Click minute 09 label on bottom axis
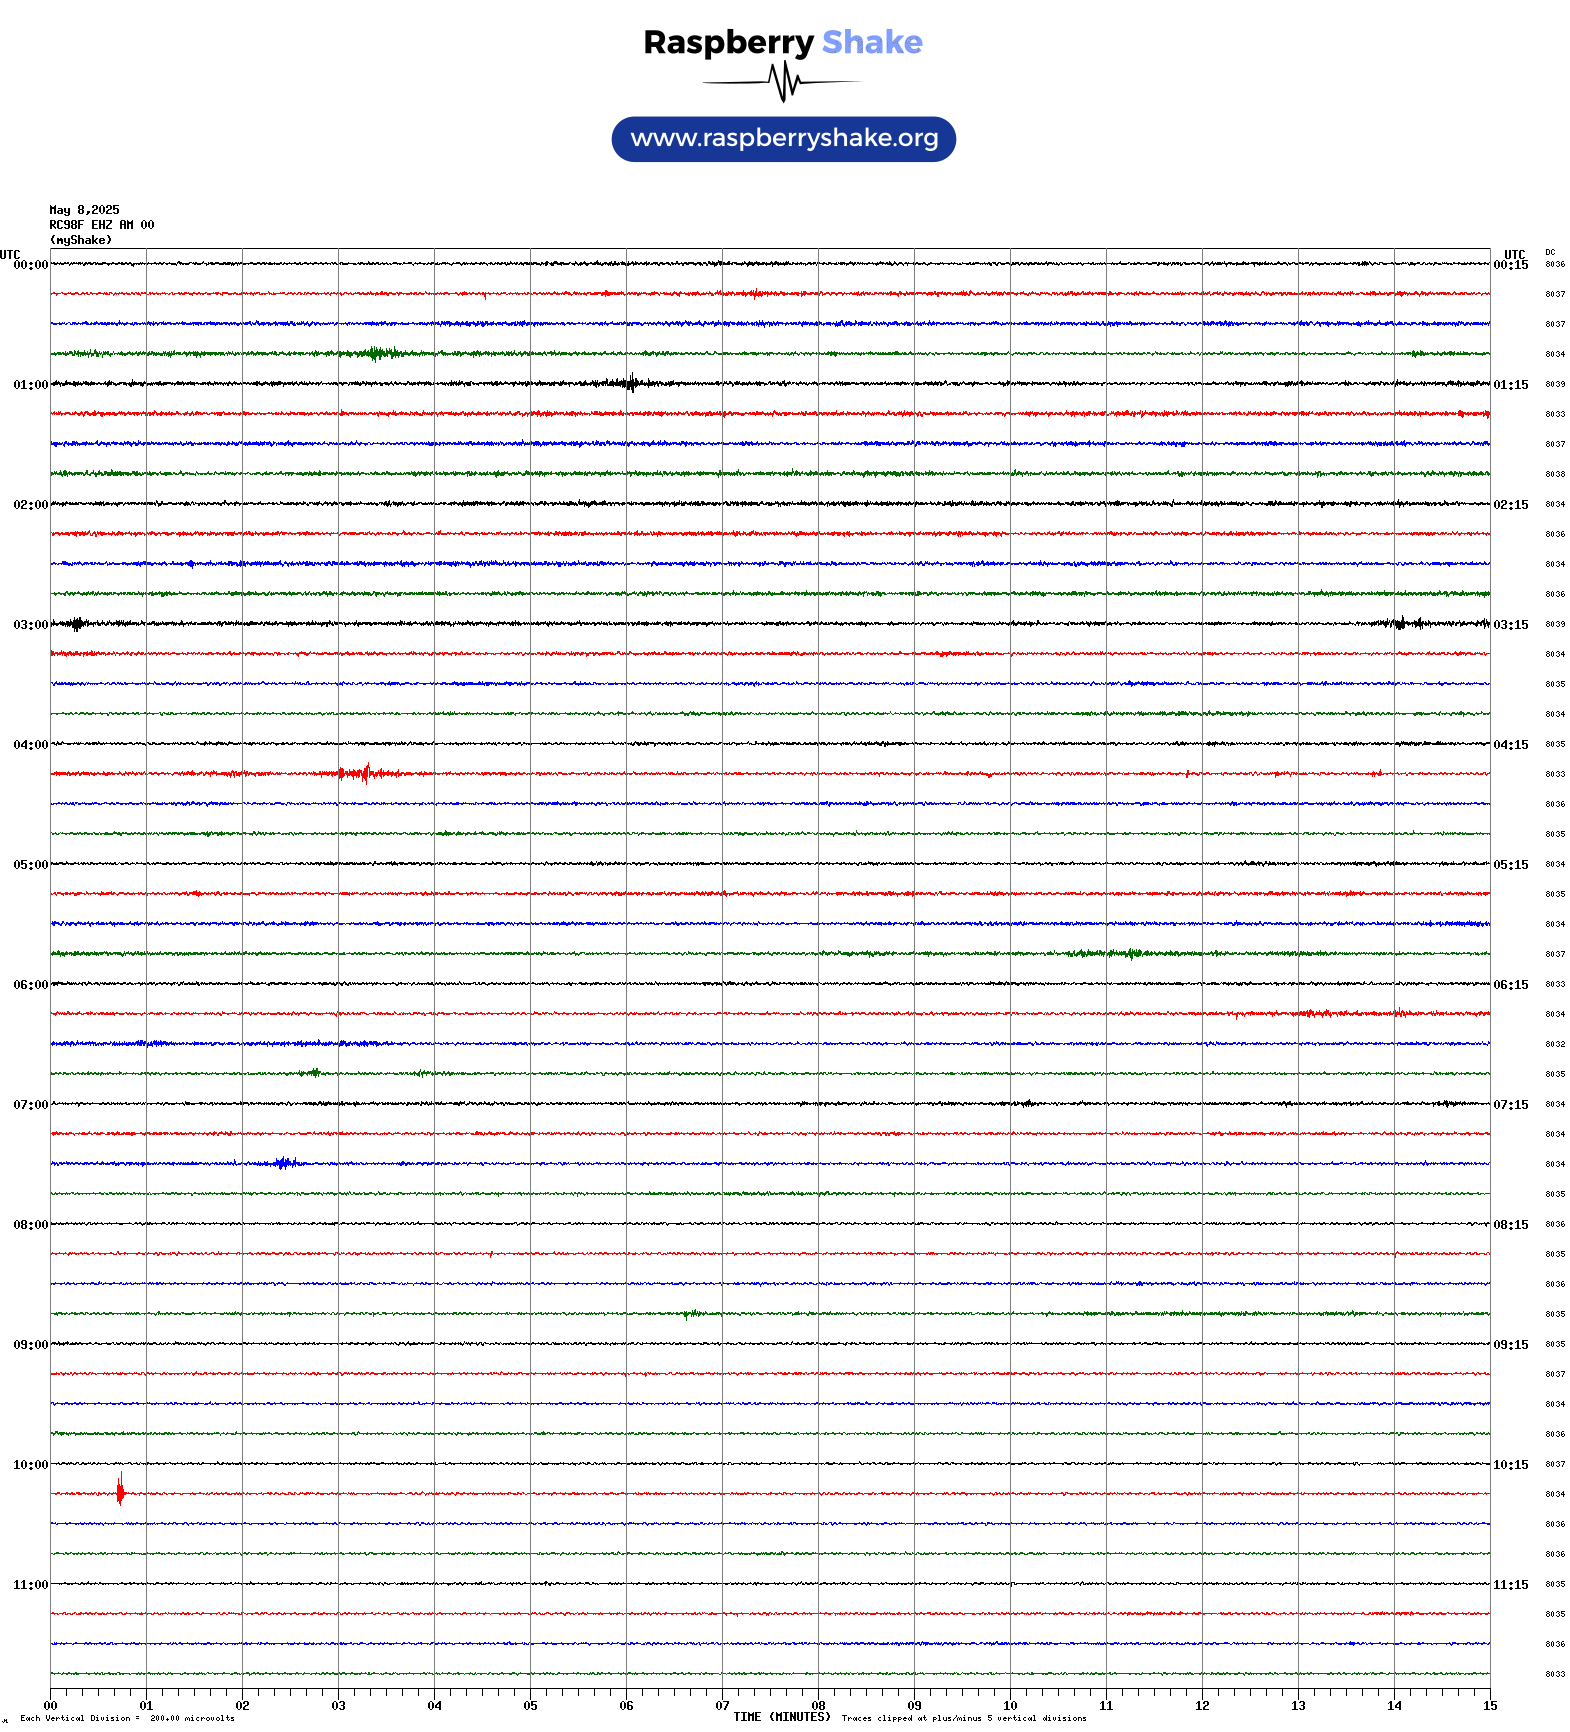Screen dimensions: 1570x1732 pos(914,1706)
